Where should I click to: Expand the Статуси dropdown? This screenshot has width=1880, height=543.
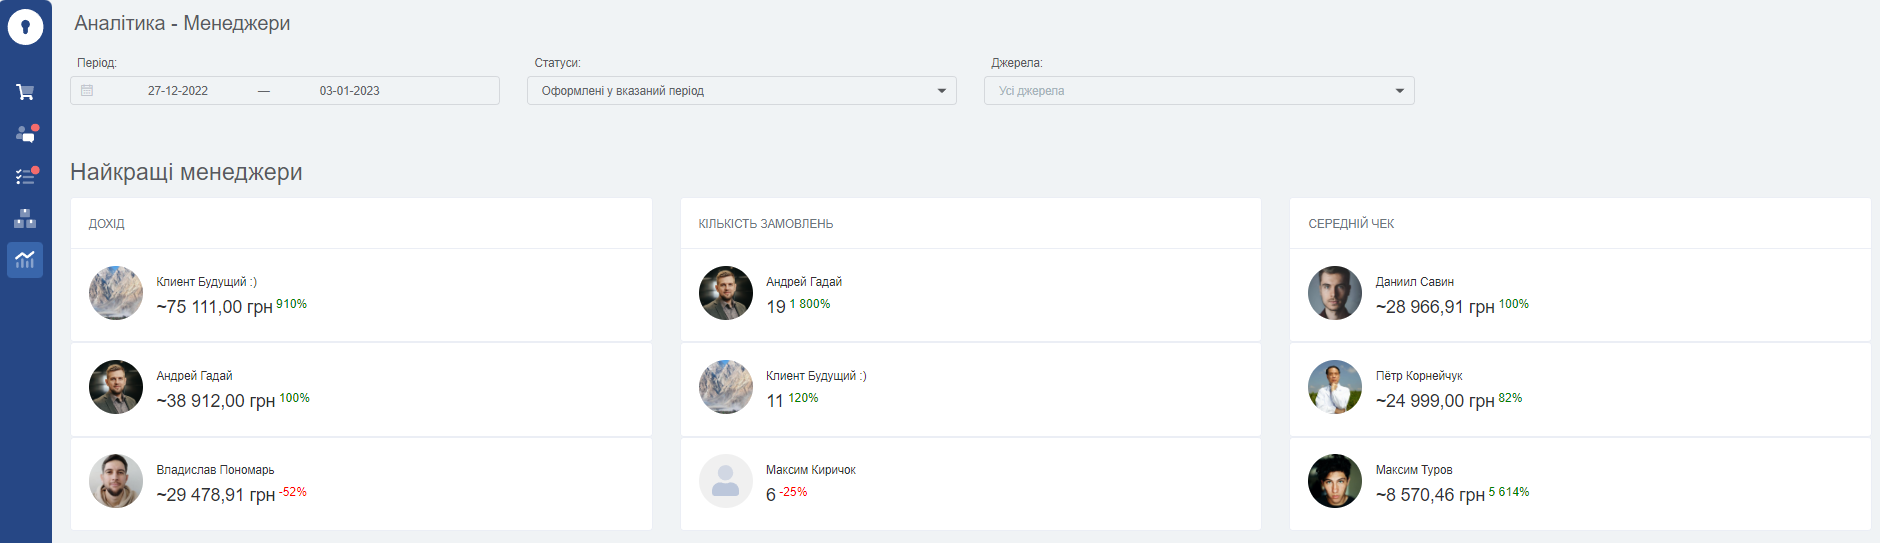[x=741, y=91]
